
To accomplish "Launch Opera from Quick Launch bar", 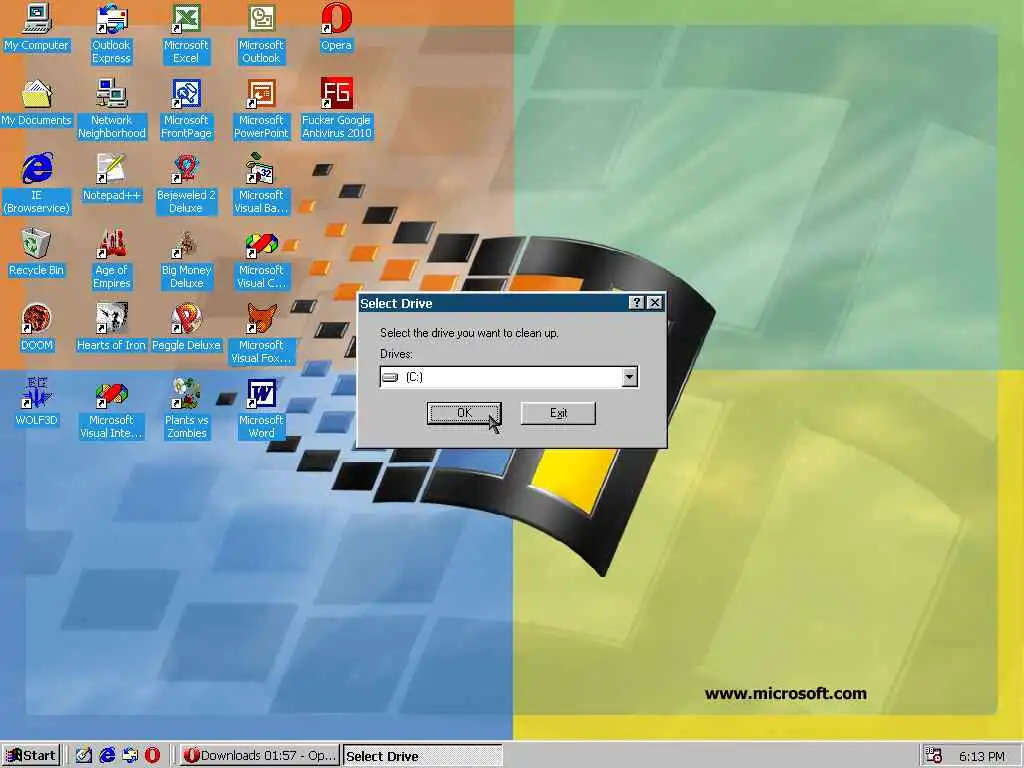I will point(152,756).
